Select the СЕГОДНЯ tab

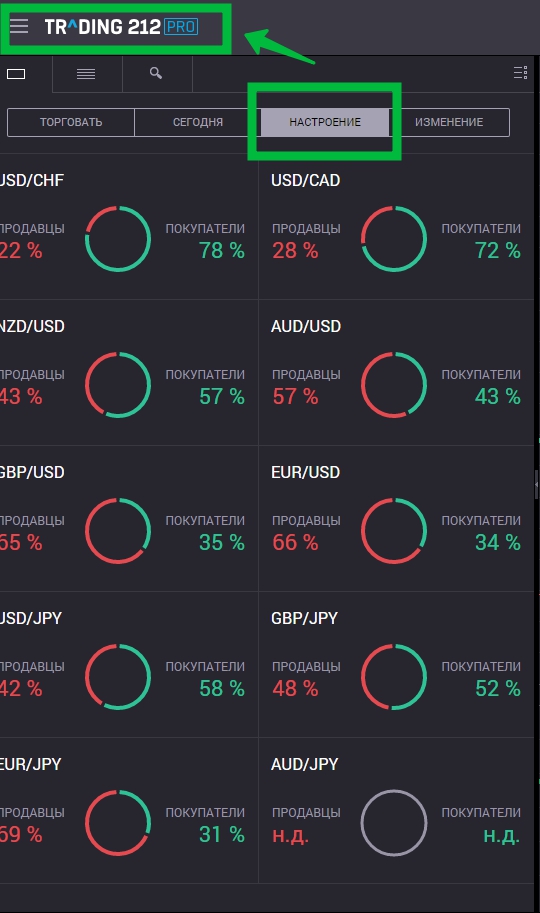(x=197, y=122)
